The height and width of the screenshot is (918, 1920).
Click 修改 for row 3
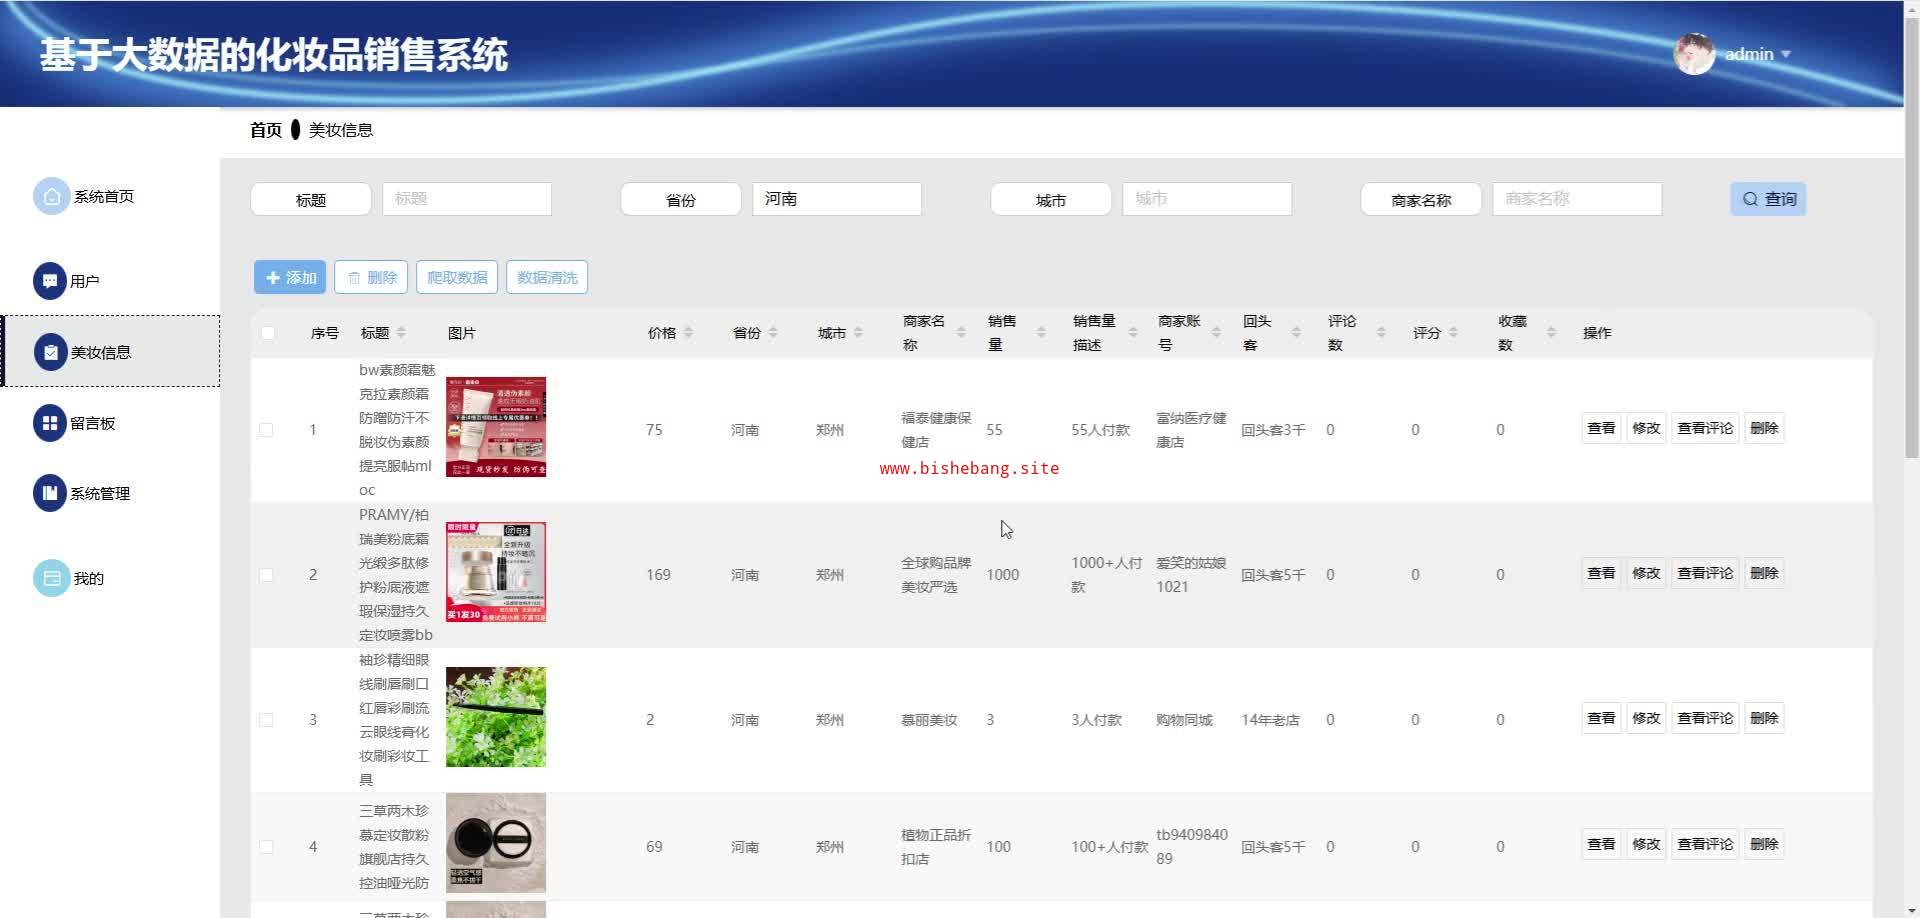click(x=1646, y=718)
